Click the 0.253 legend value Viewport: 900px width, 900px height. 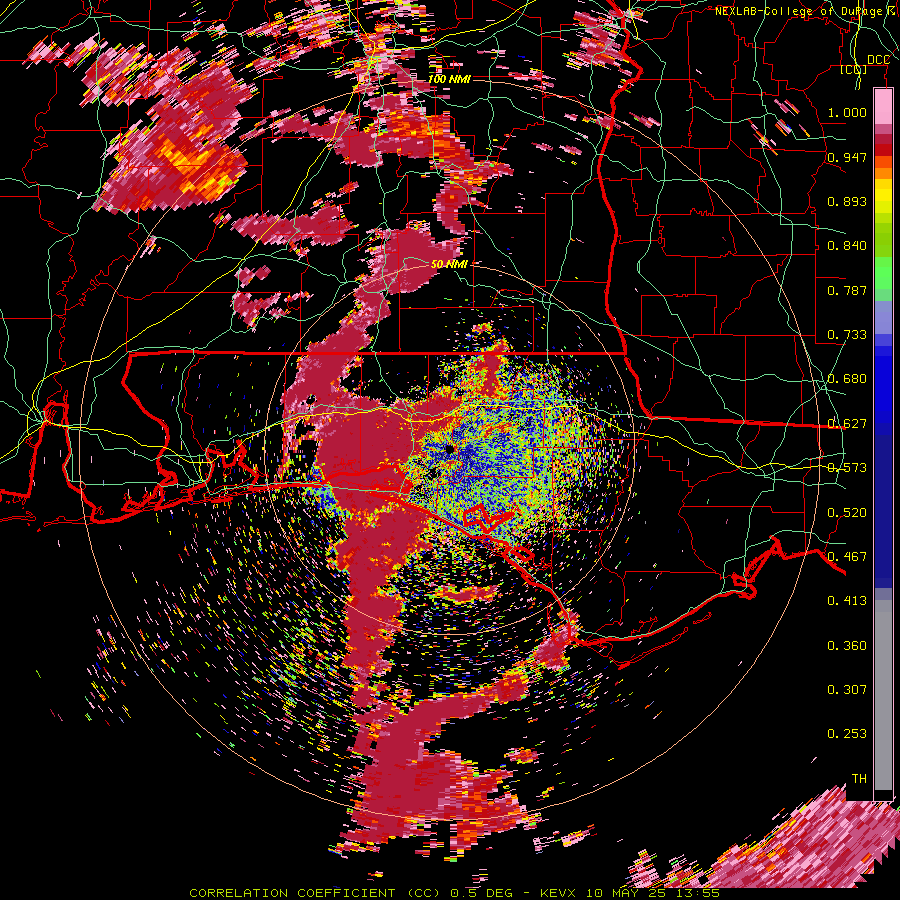click(847, 734)
